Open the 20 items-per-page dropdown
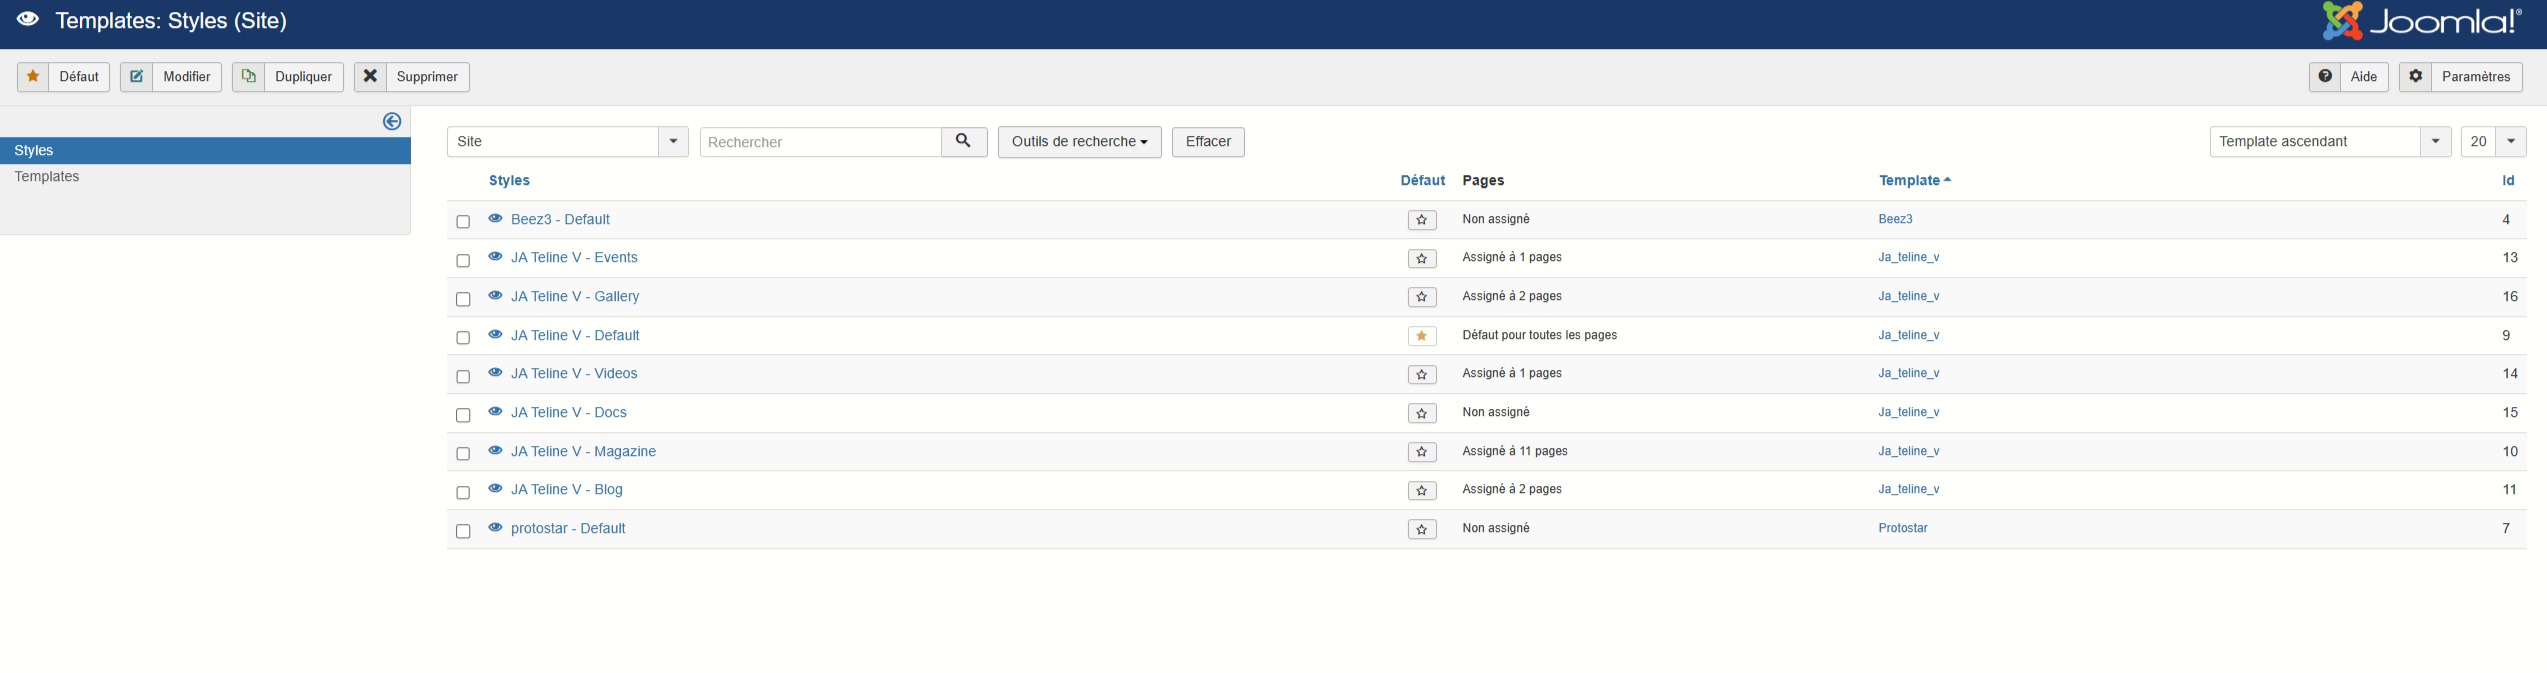This screenshot has width=2547, height=673. tap(2493, 142)
